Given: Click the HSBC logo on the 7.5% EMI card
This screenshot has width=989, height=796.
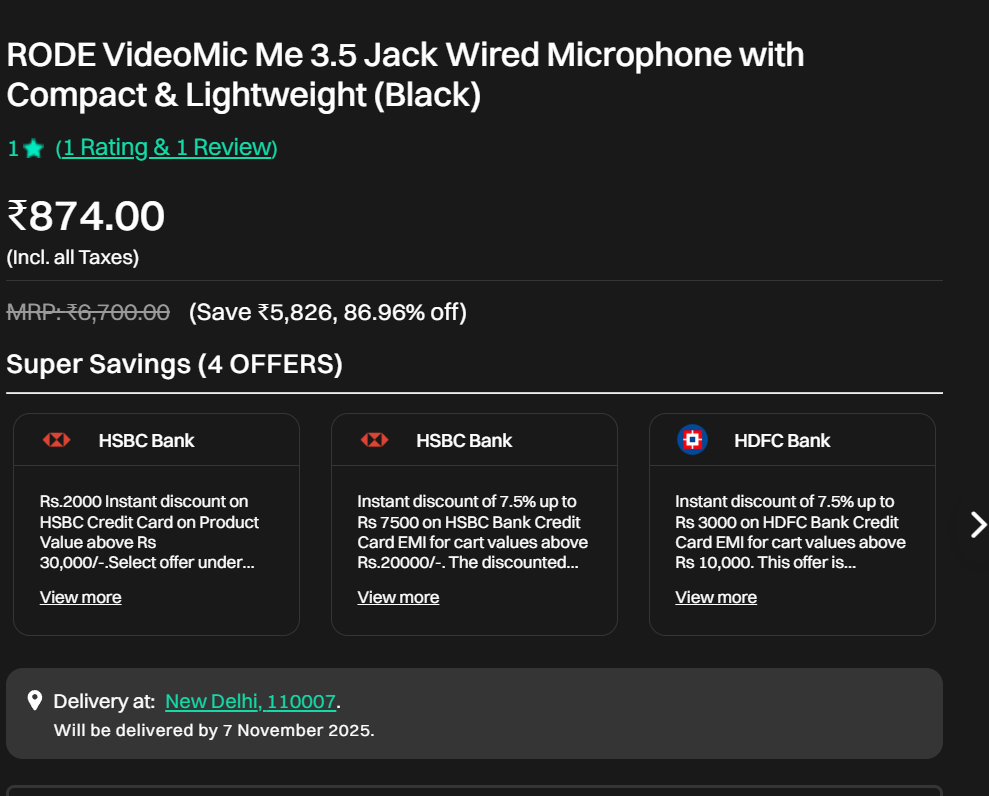Looking at the screenshot, I should (374, 440).
